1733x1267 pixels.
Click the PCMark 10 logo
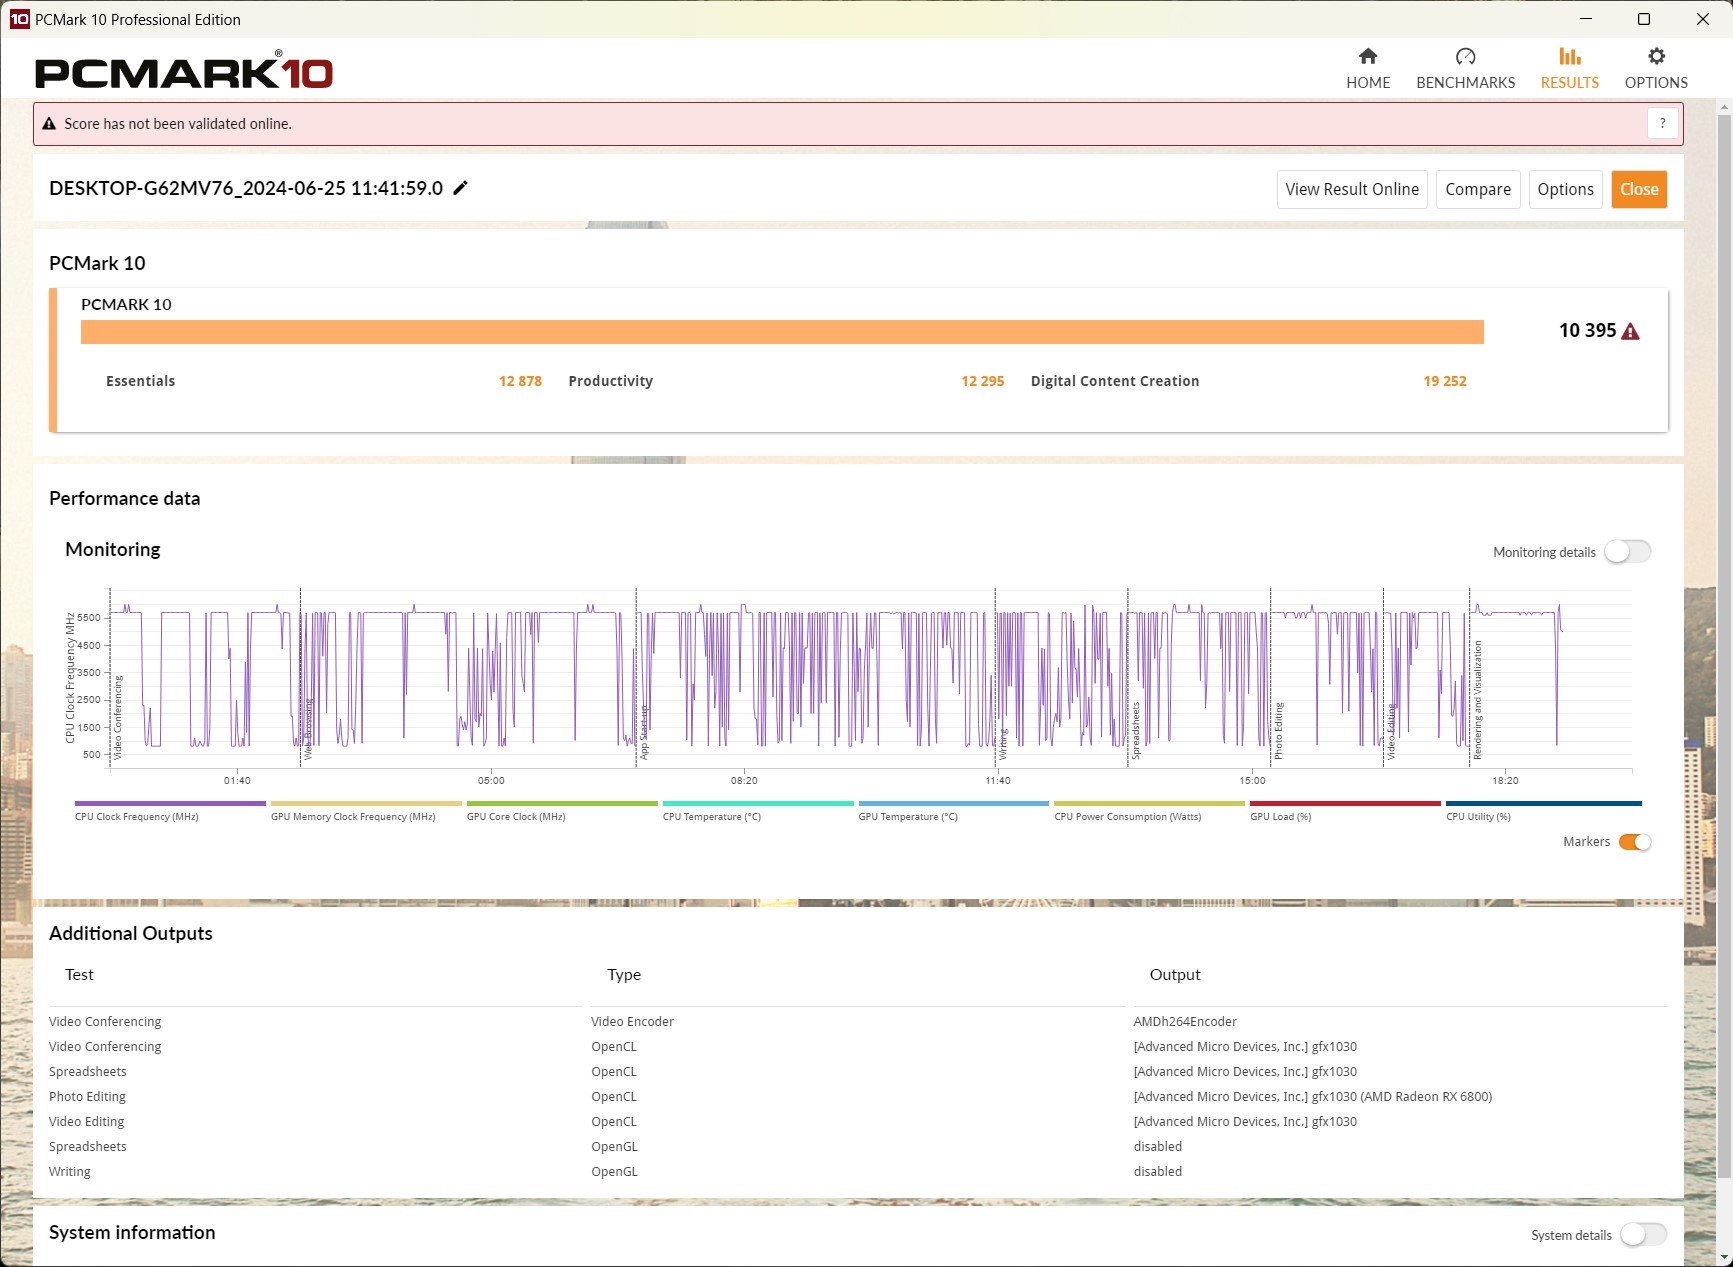(x=184, y=70)
